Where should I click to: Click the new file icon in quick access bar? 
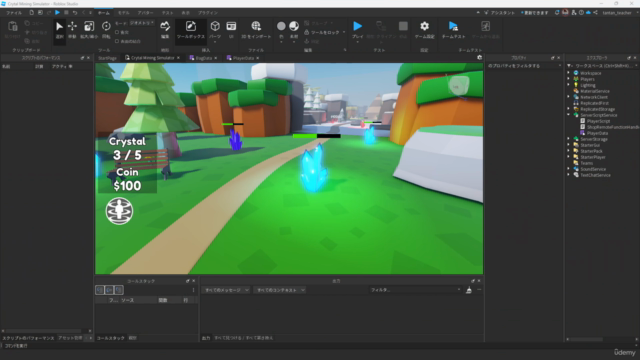click(x=31, y=13)
